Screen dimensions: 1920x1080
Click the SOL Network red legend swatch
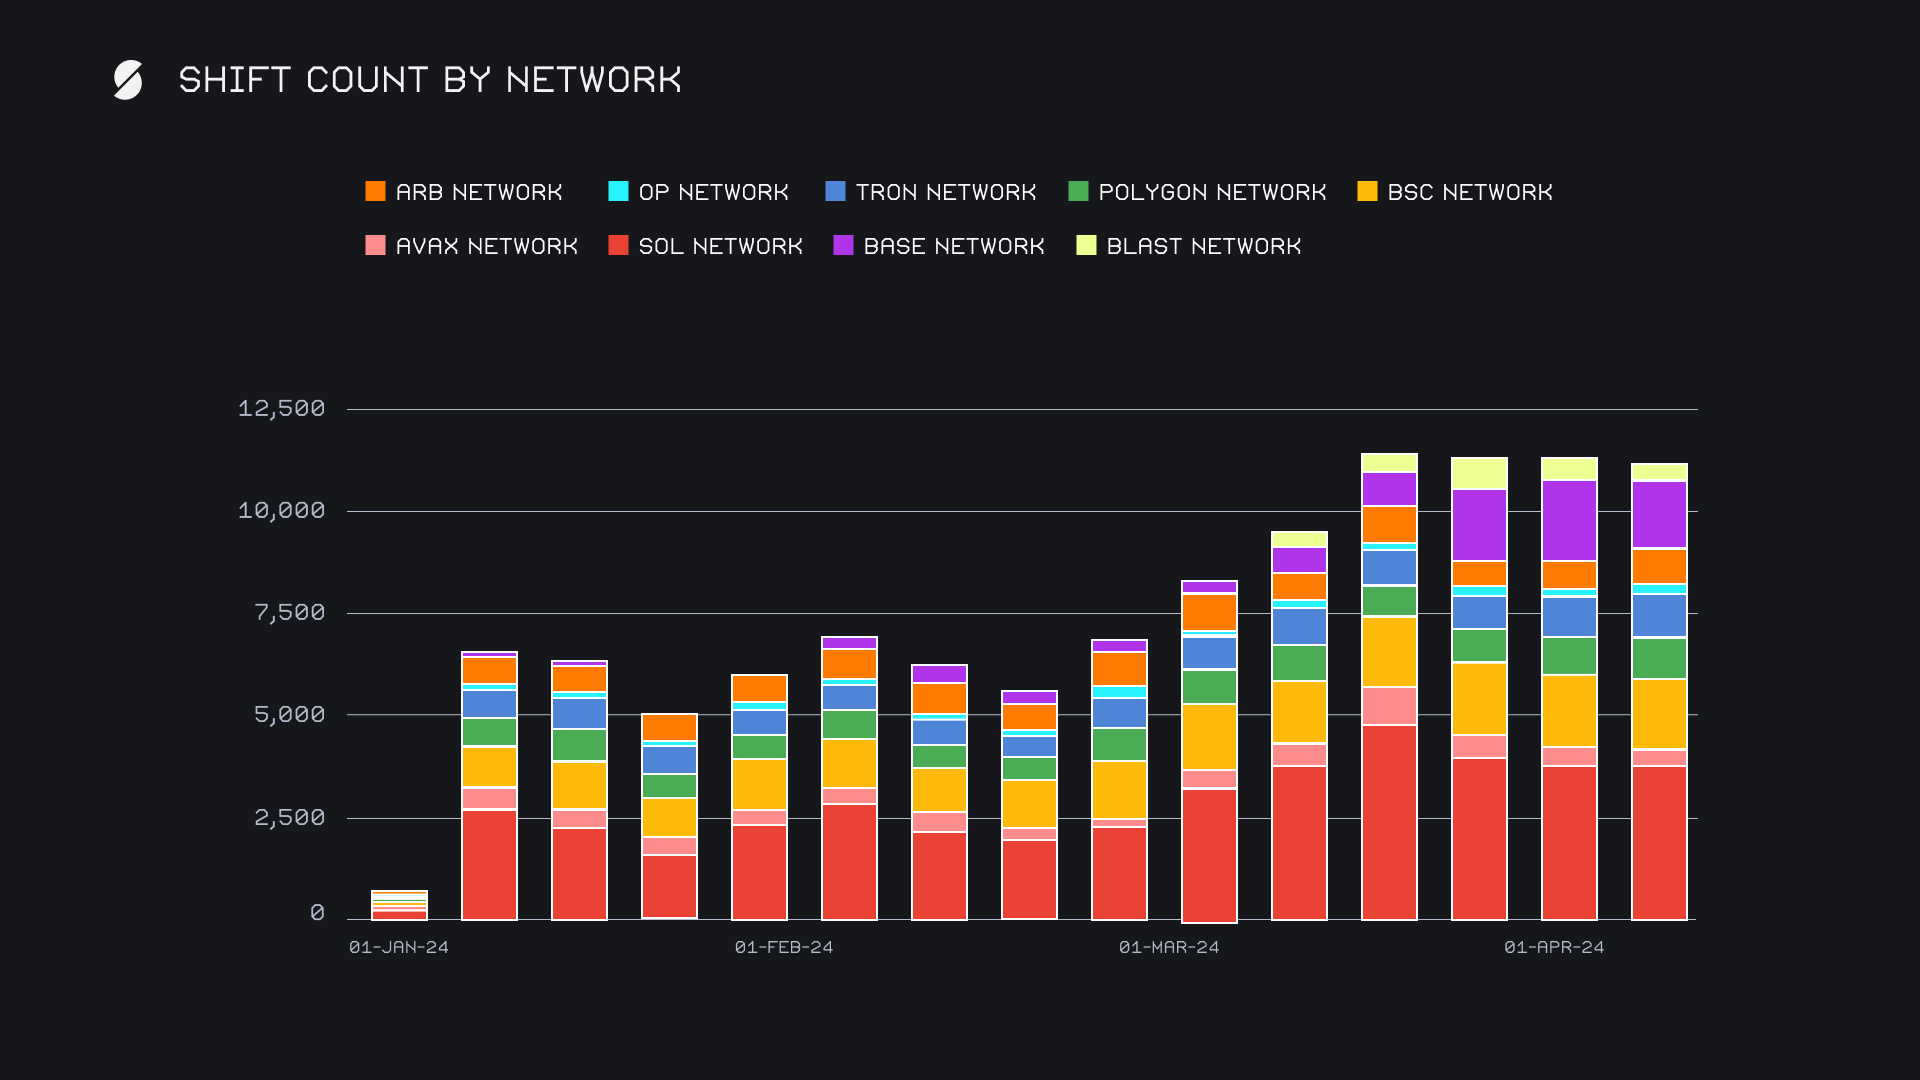(x=618, y=245)
